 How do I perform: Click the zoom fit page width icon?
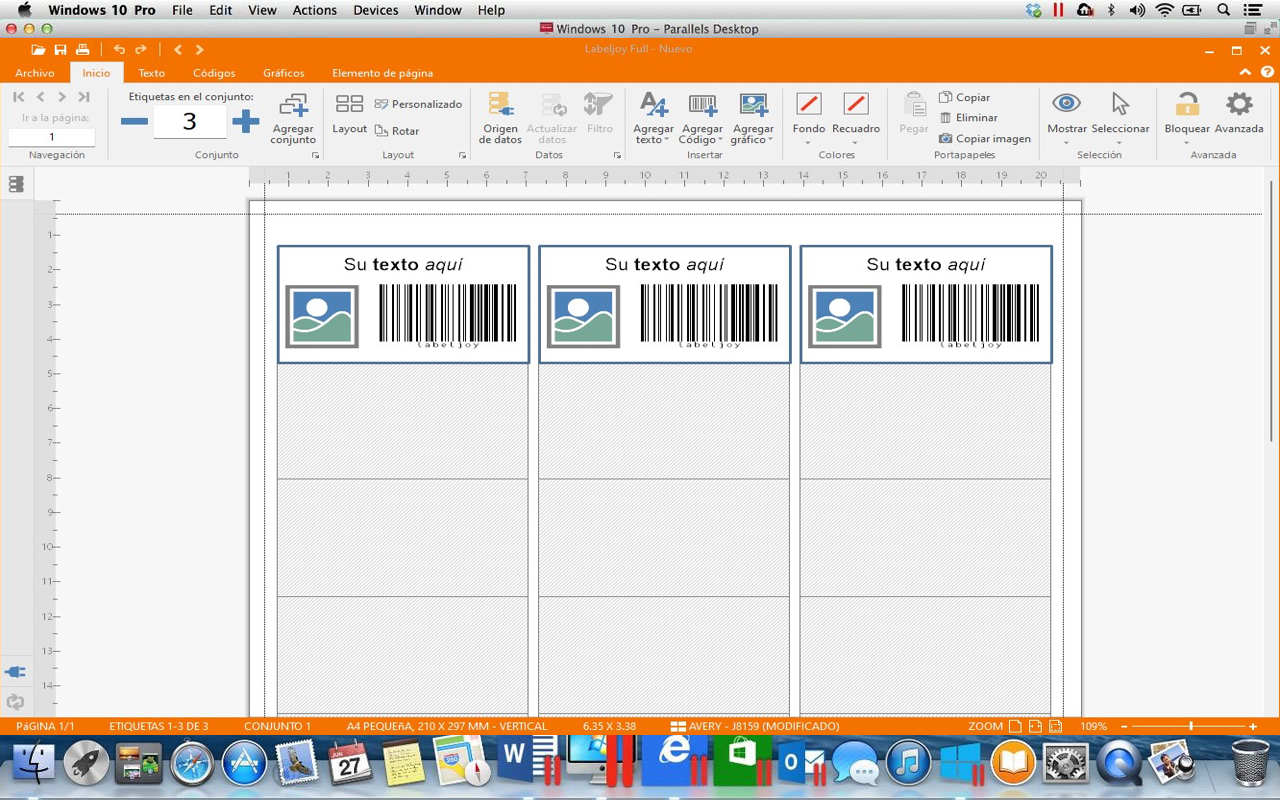coord(1035,726)
